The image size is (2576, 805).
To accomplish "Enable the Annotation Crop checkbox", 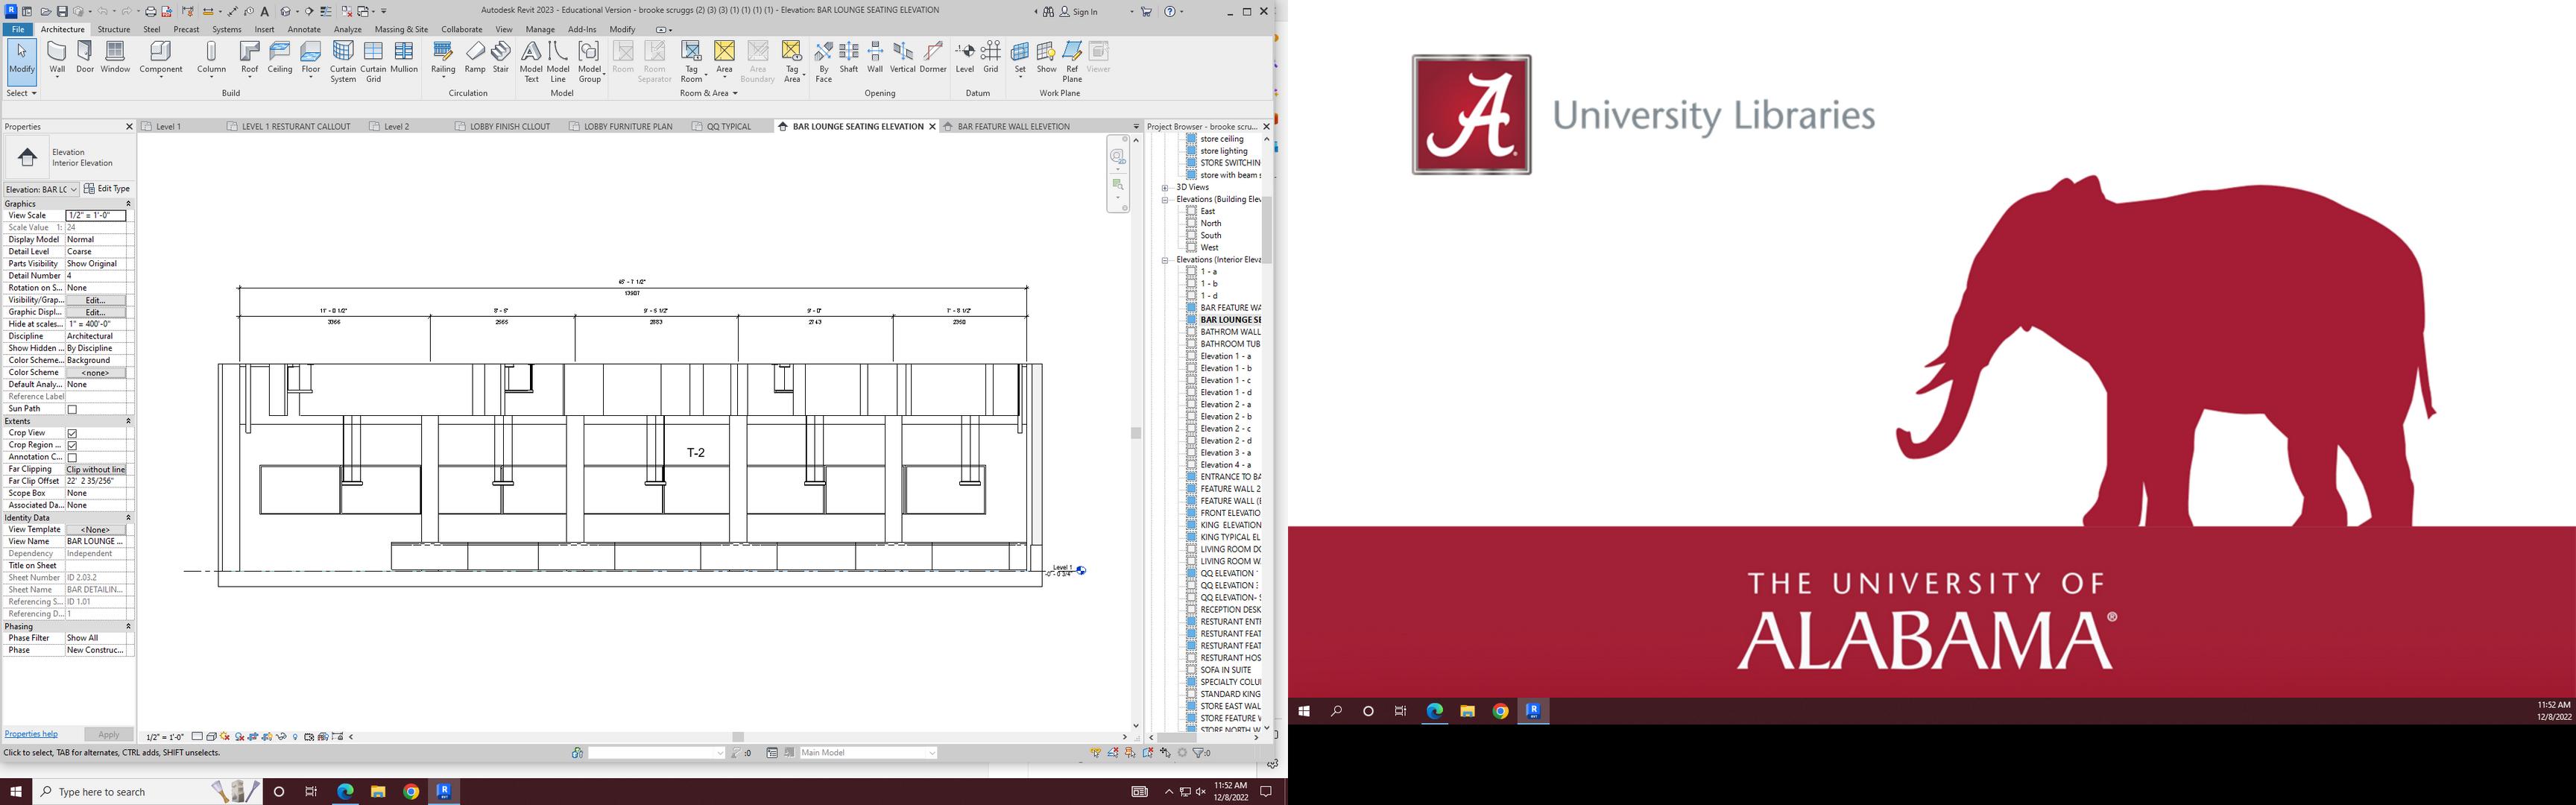I will pyautogui.click(x=72, y=457).
